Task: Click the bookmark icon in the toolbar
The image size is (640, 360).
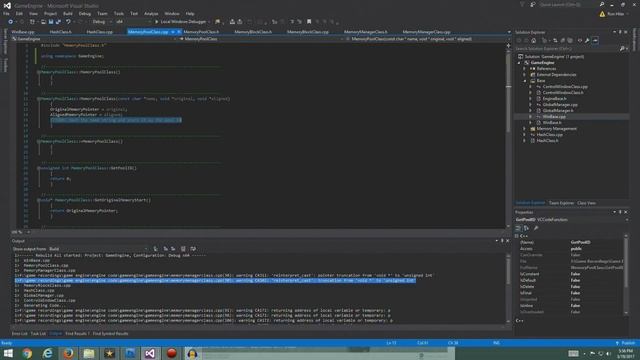Action: coord(309,22)
